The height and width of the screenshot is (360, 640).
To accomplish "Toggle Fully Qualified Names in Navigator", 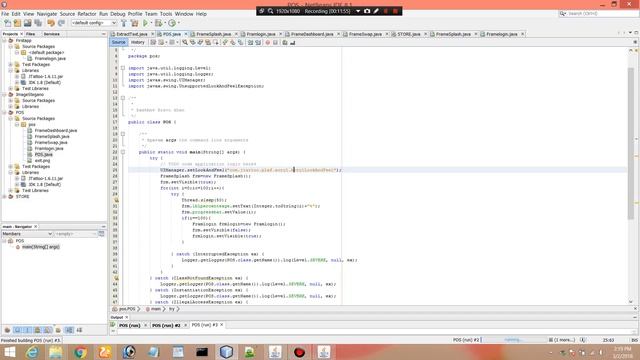I will pos(58,330).
